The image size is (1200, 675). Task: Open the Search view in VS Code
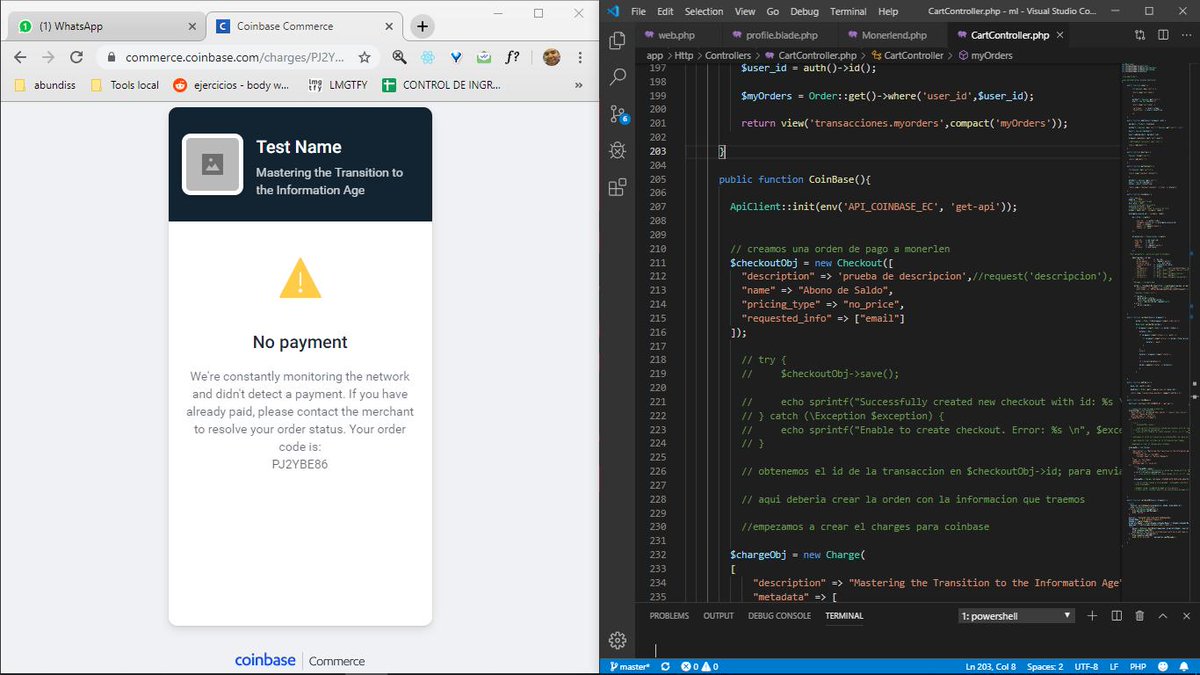tap(617, 77)
